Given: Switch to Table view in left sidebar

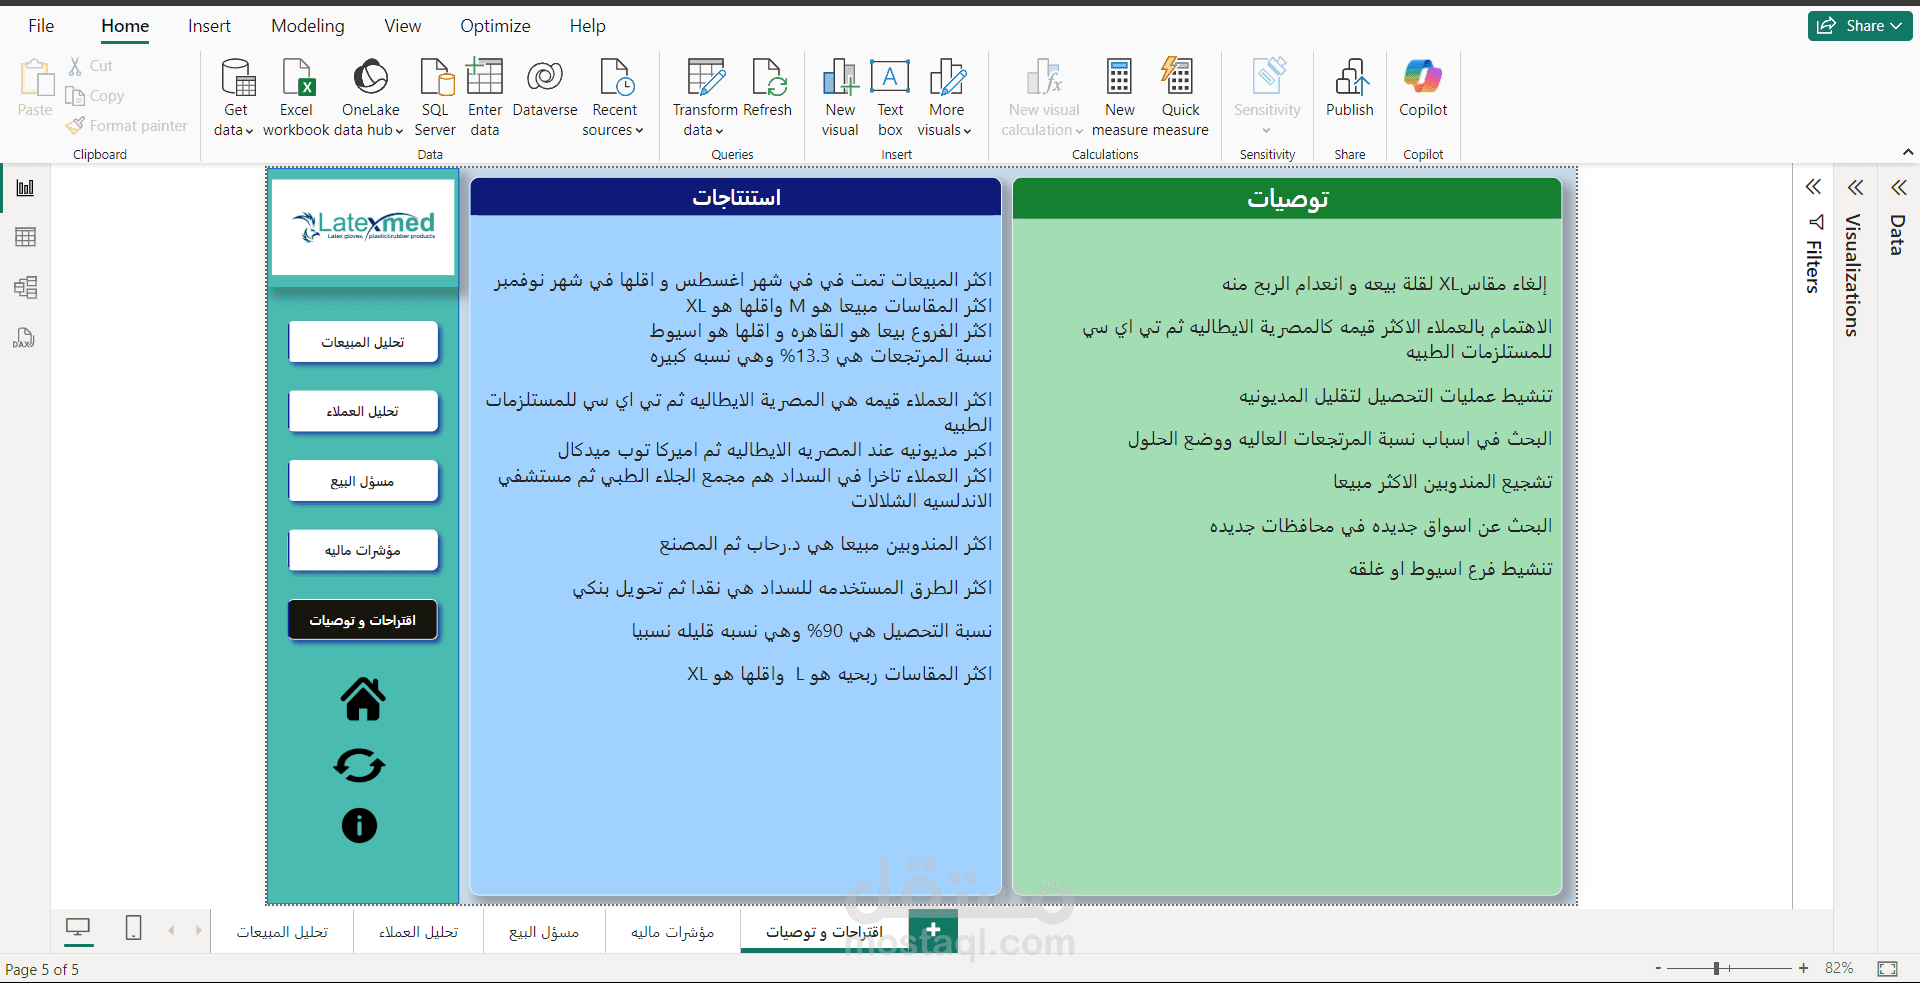Looking at the screenshot, I should click(x=25, y=237).
